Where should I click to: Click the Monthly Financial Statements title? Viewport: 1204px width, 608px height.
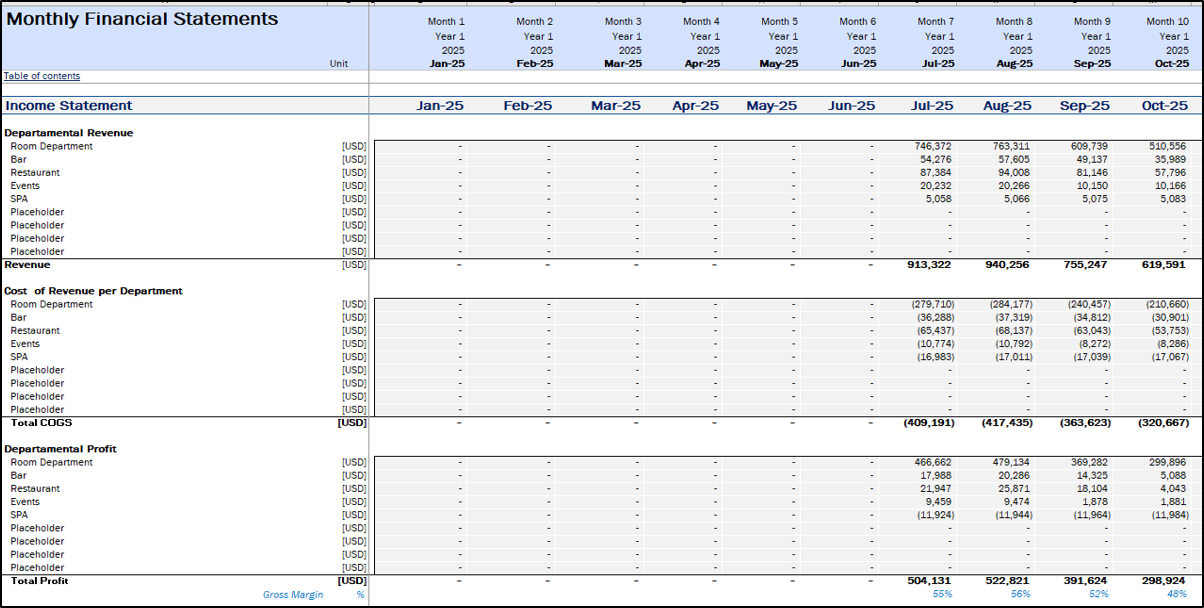pyautogui.click(x=142, y=19)
